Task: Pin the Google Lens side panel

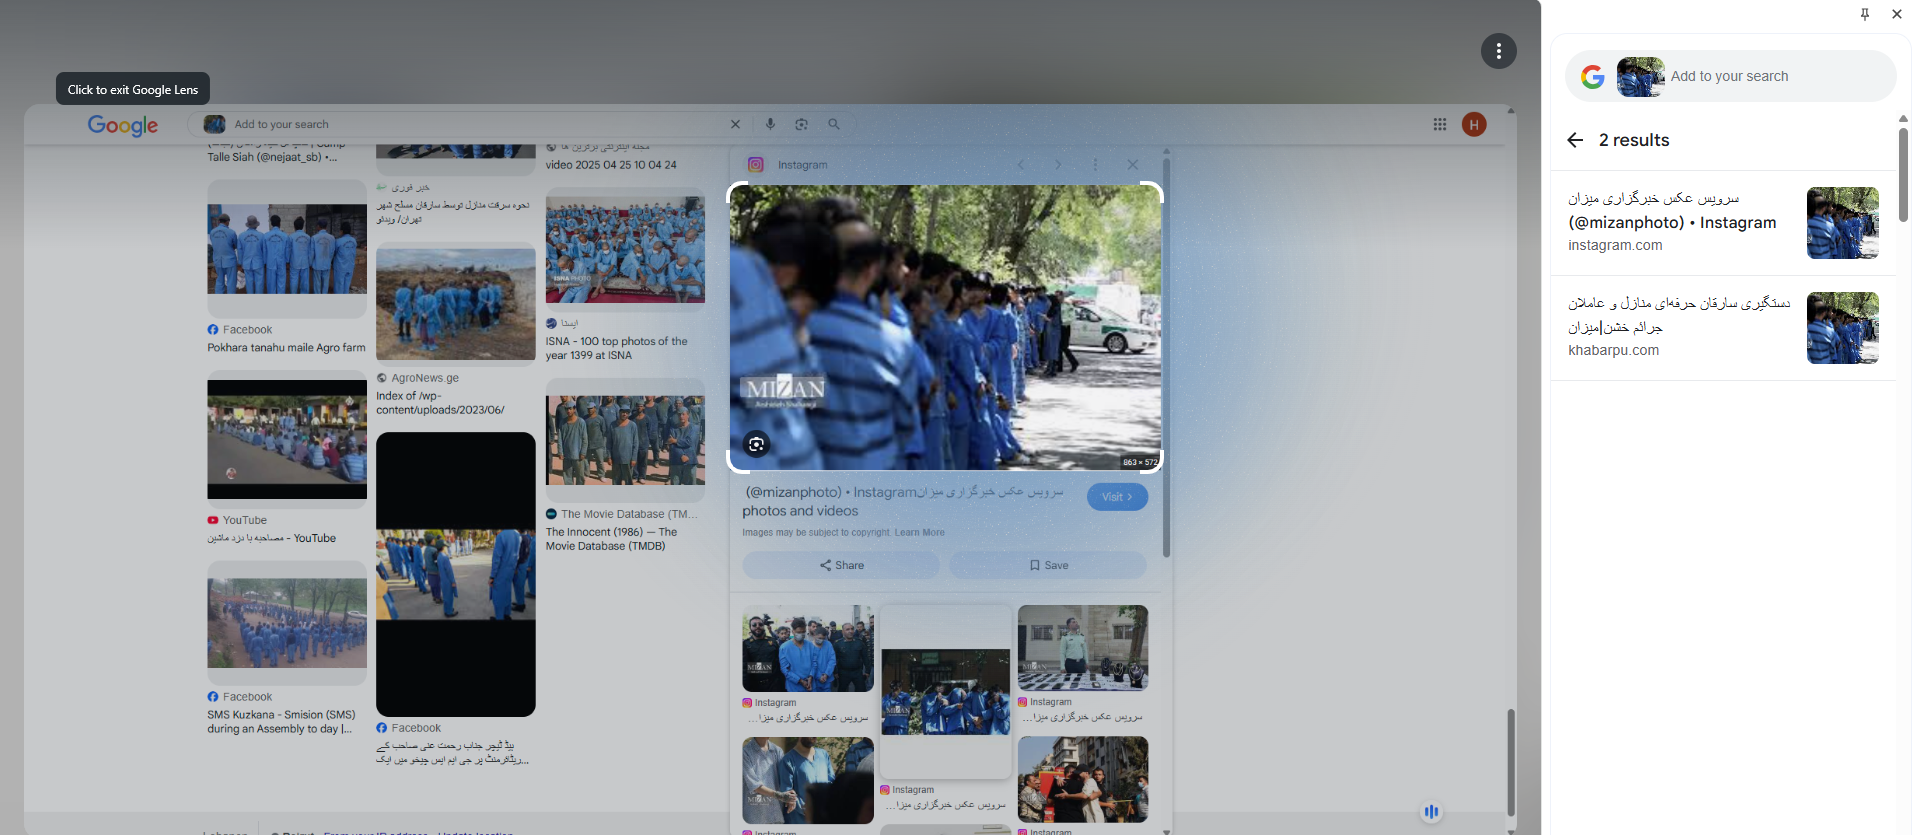Action: [1864, 14]
